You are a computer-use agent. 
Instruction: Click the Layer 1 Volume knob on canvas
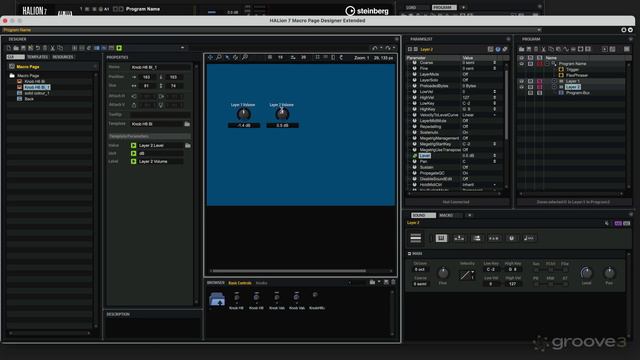pyautogui.click(x=244, y=114)
